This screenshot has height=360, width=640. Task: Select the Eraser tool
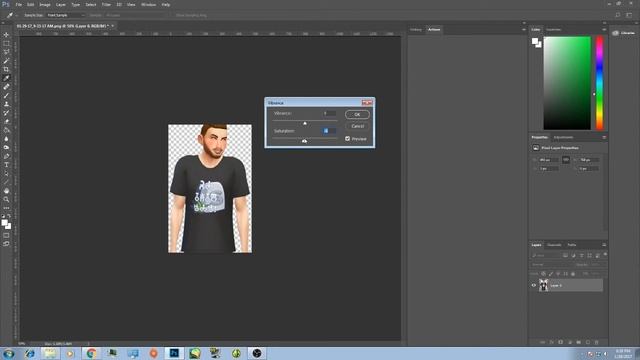point(6,121)
